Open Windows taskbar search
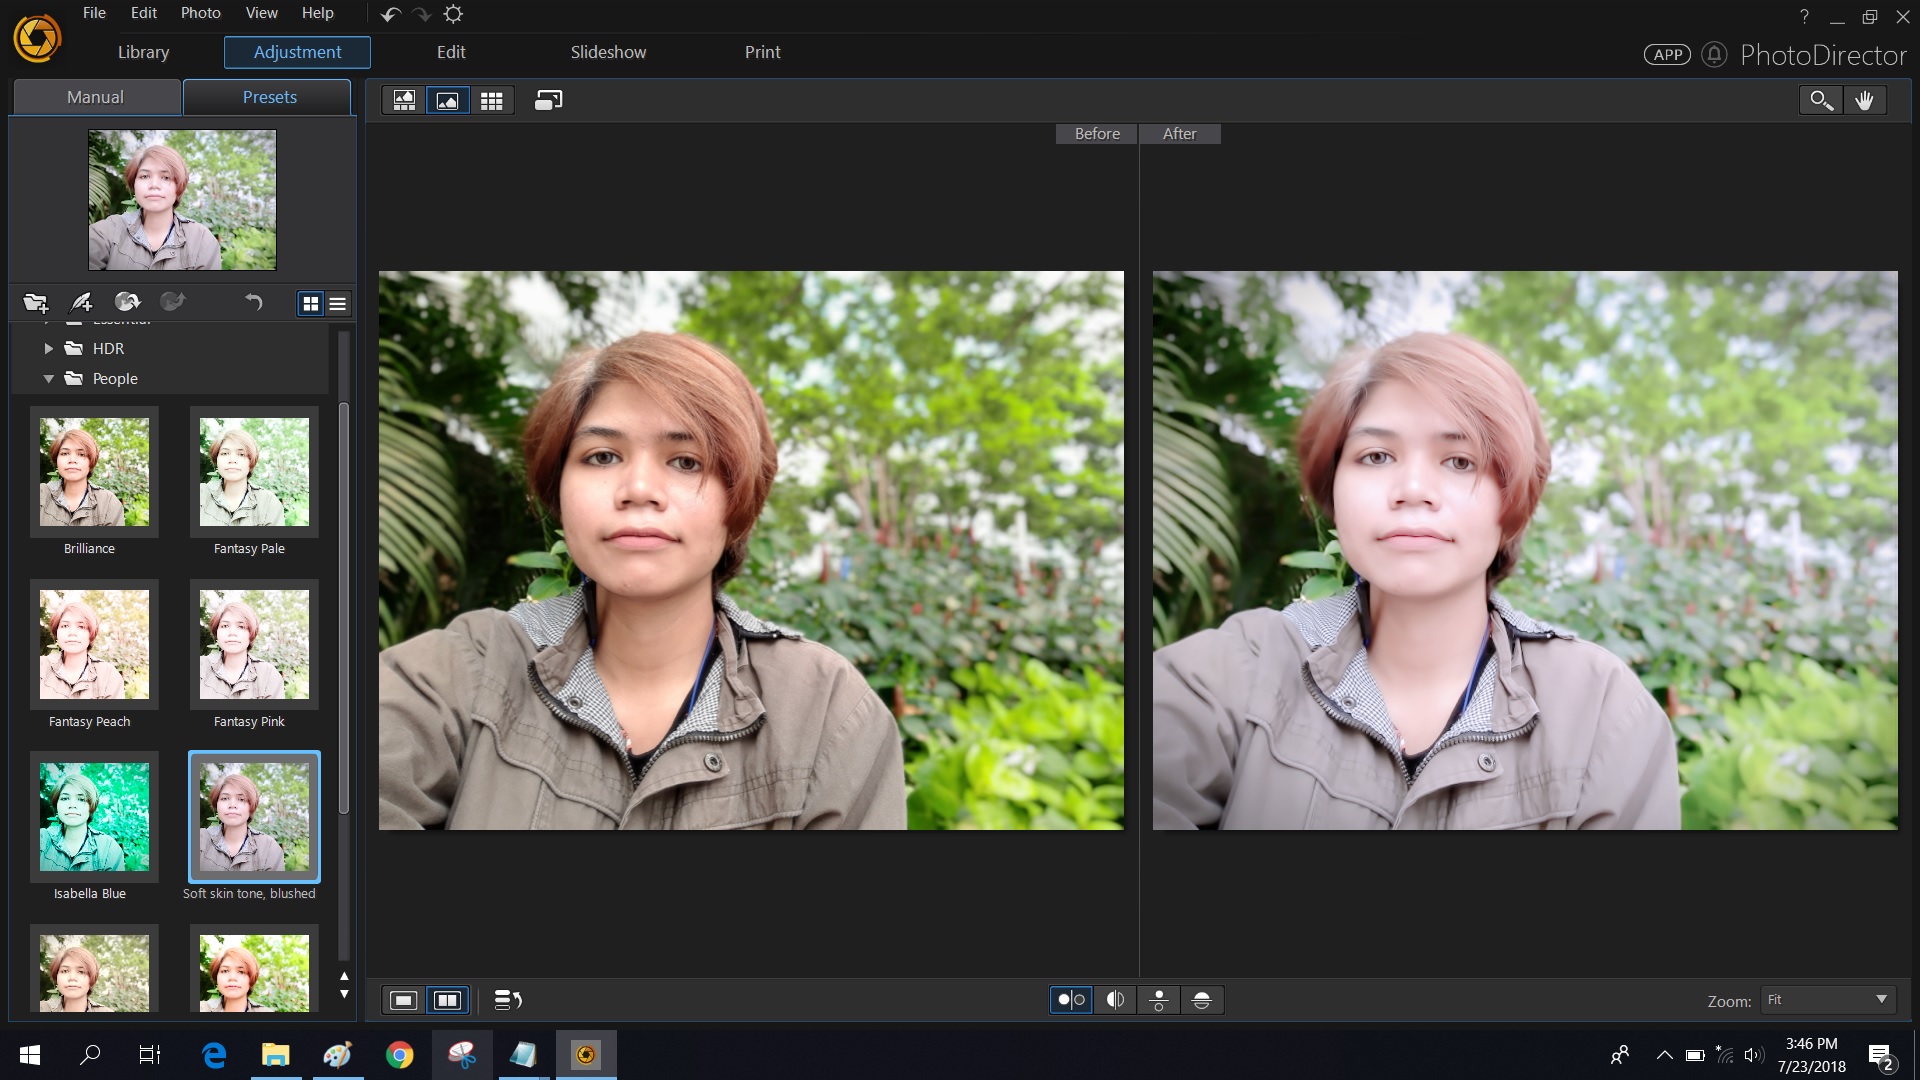Screen dimensions: 1920x1080 click(90, 1054)
